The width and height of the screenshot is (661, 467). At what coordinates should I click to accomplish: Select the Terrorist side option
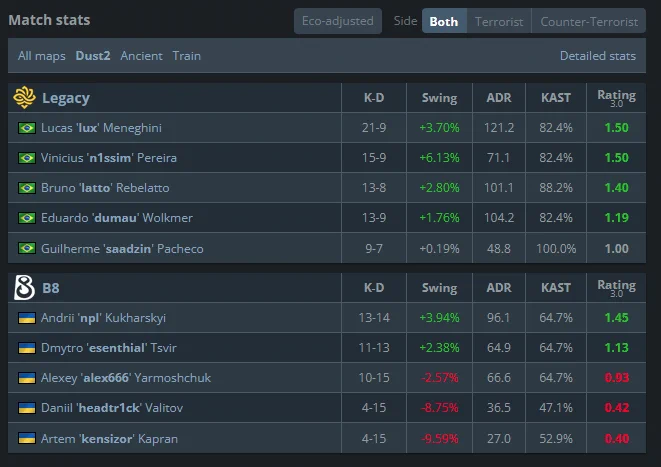point(499,21)
